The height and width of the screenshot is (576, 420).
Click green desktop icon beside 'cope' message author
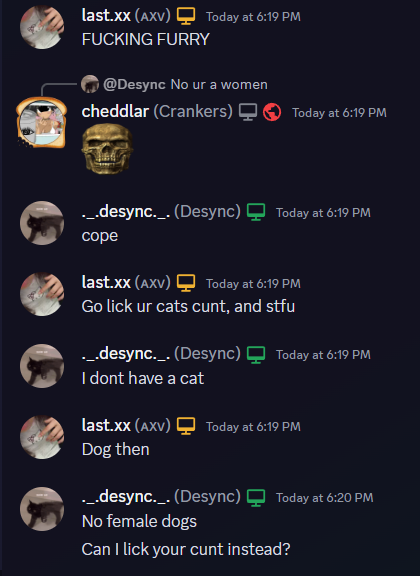pos(256,212)
